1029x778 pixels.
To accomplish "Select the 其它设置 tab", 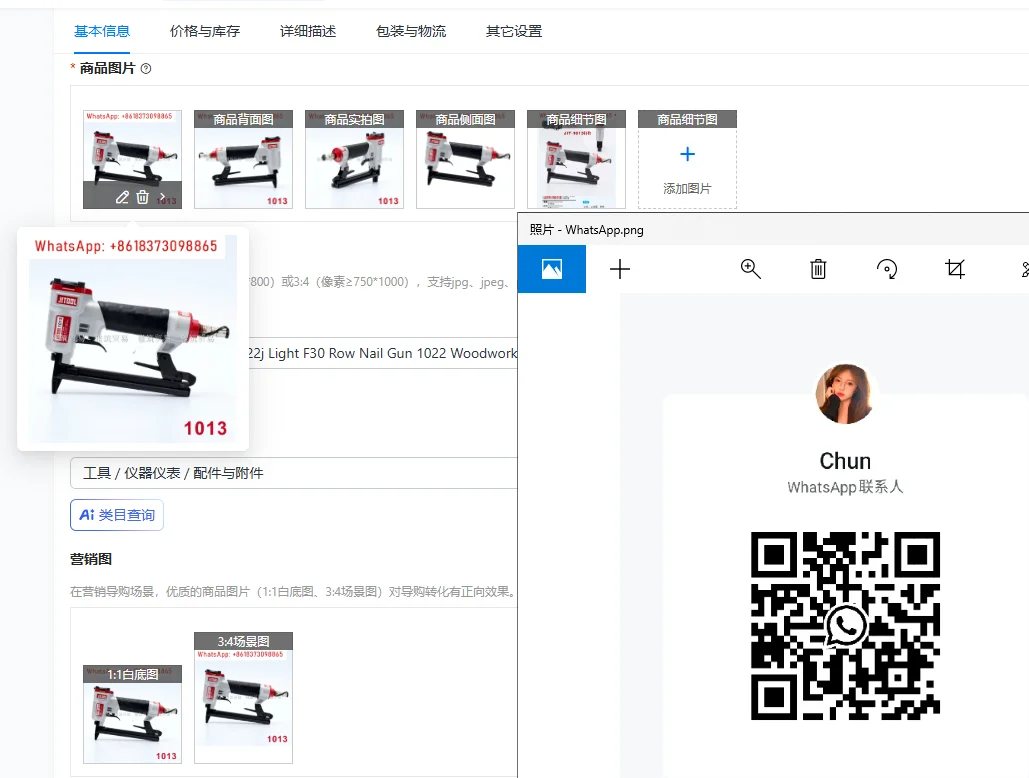I will (514, 31).
